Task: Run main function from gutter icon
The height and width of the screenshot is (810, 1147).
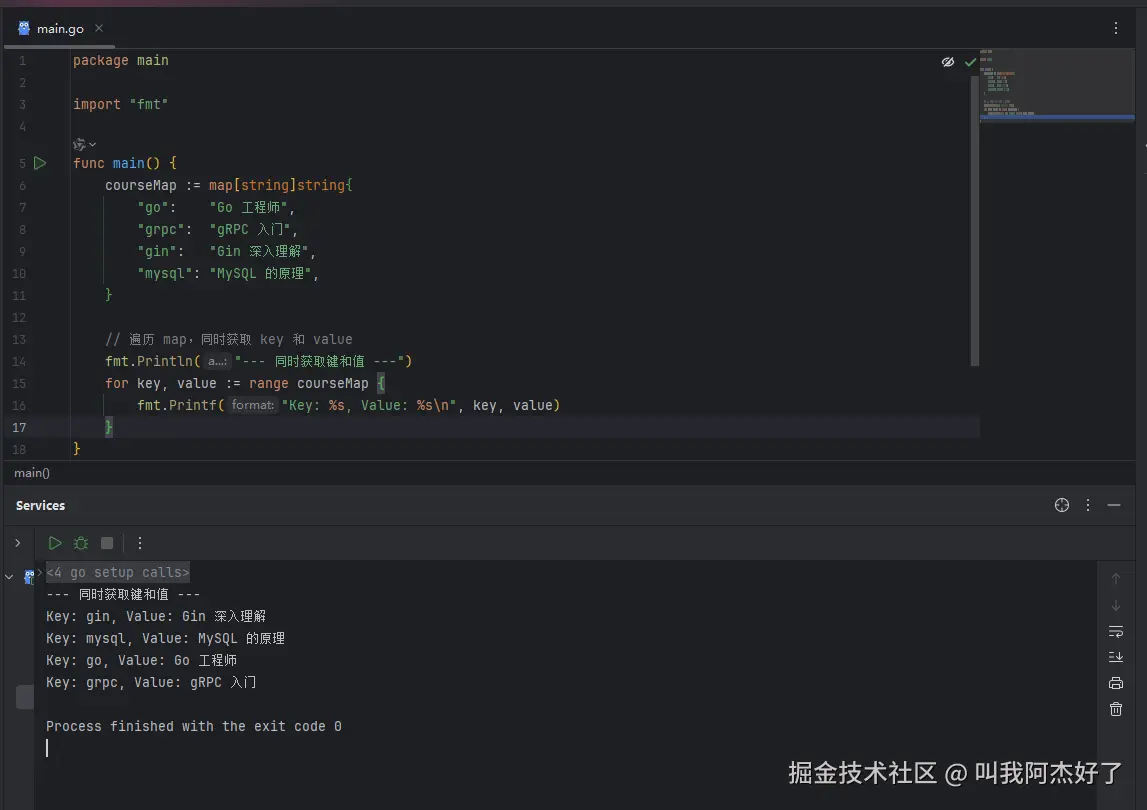Action: (x=40, y=163)
